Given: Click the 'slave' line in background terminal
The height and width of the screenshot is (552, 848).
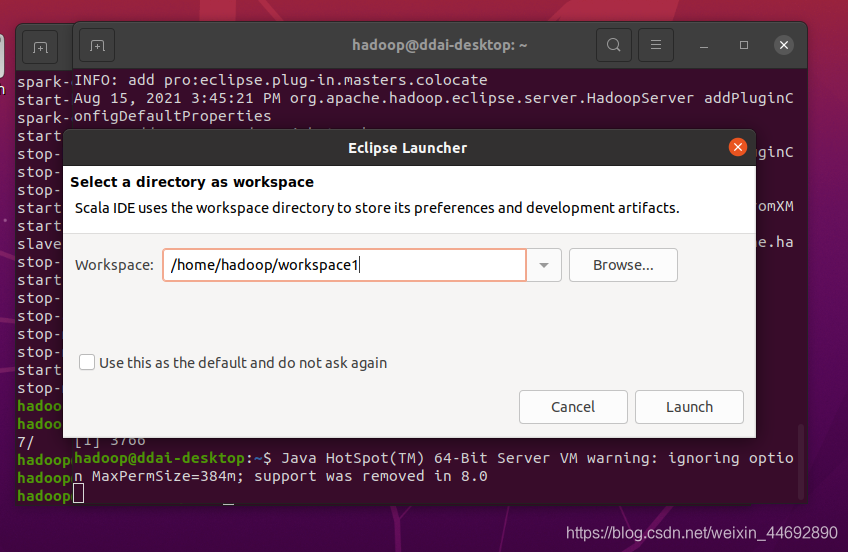Looking at the screenshot, I should 39,244.
